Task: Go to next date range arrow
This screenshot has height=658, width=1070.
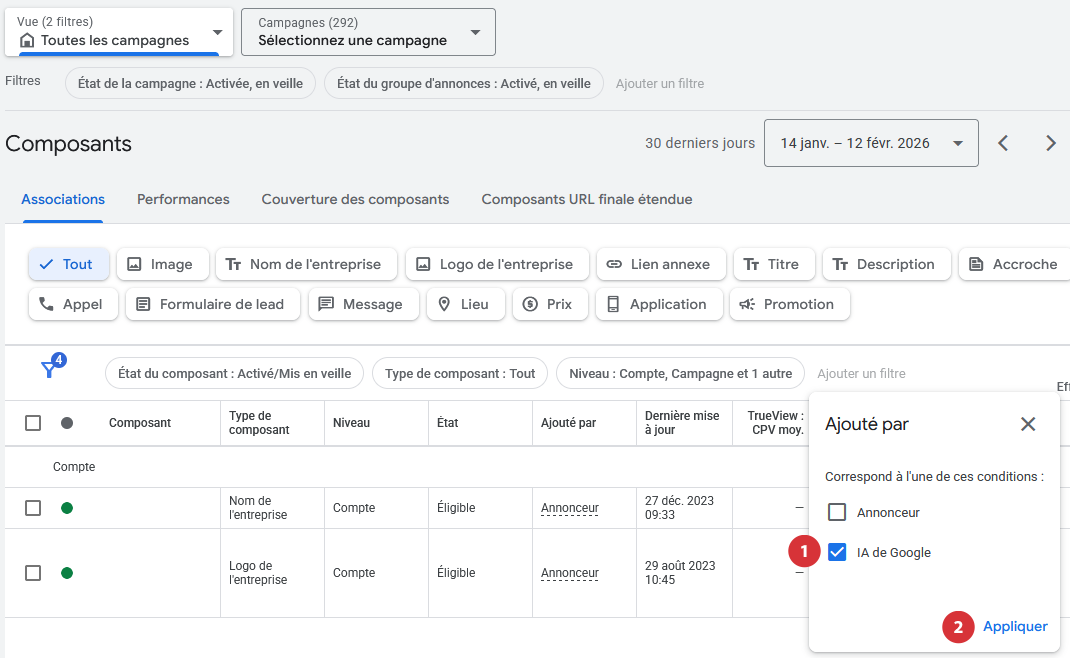Action: coord(1050,143)
